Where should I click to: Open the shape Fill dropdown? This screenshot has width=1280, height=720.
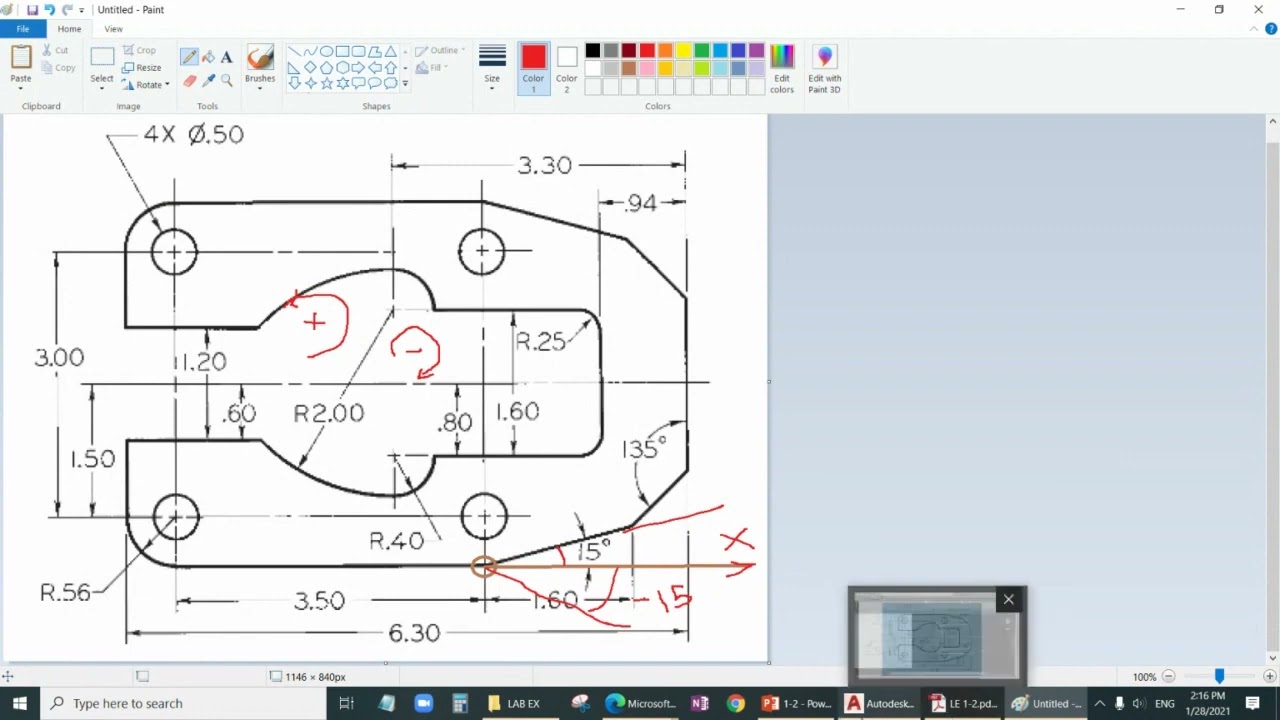tap(432, 68)
